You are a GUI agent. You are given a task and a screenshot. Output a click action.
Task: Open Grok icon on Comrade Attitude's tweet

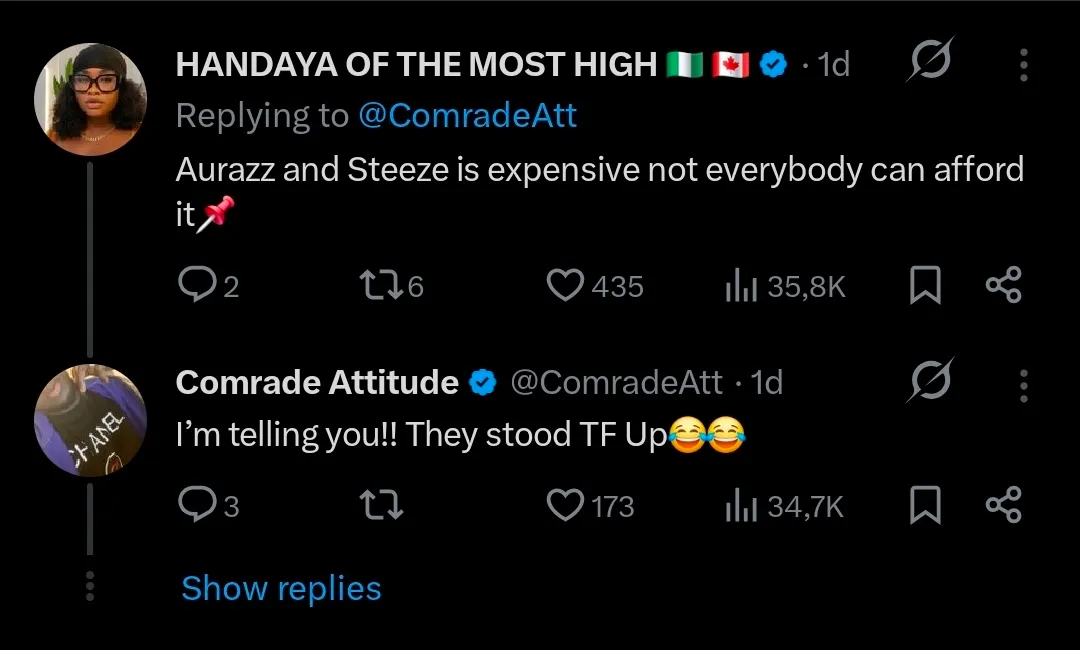coord(930,383)
